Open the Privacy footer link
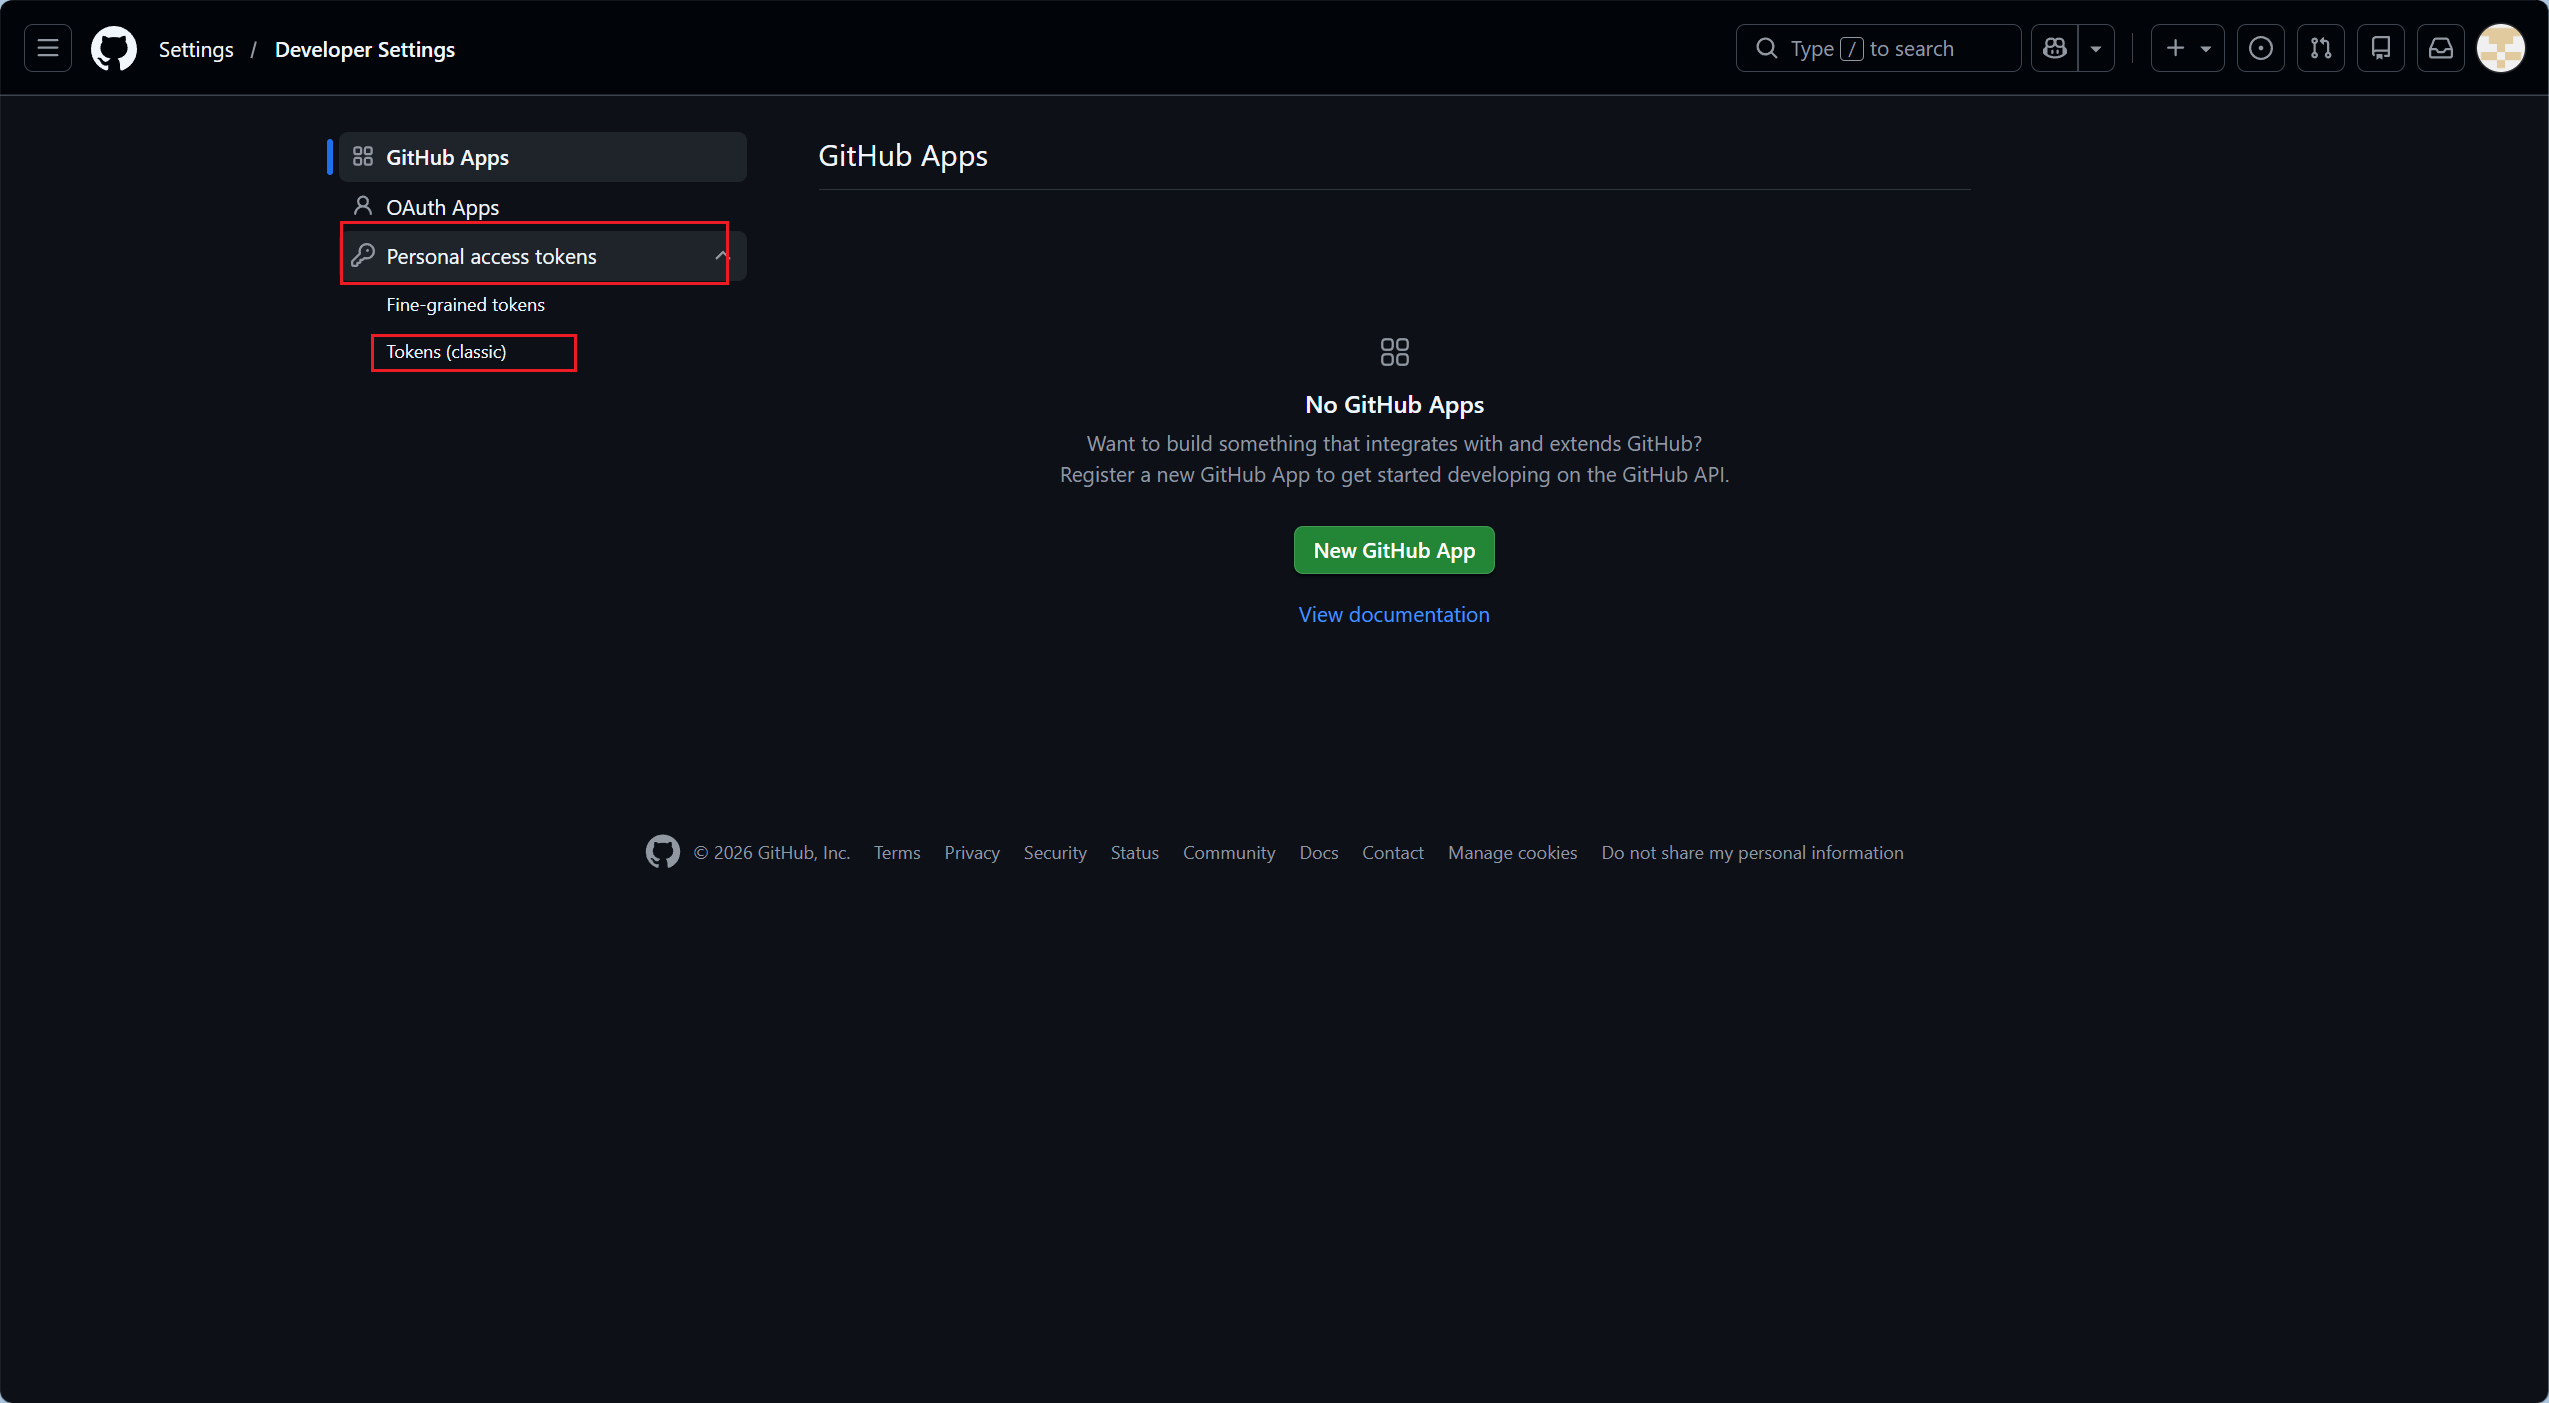 pyautogui.click(x=972, y=853)
